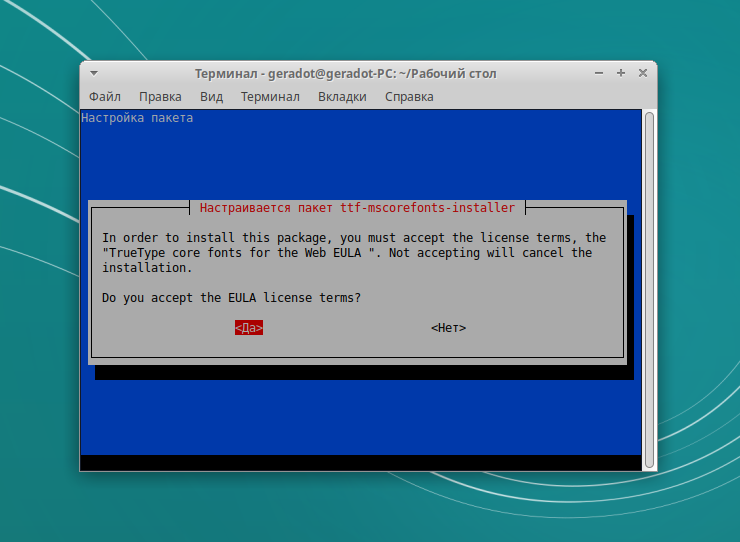
Task: Click dialog title Настраивается пакет ttf-mscorefonts-installer
Action: point(357,208)
